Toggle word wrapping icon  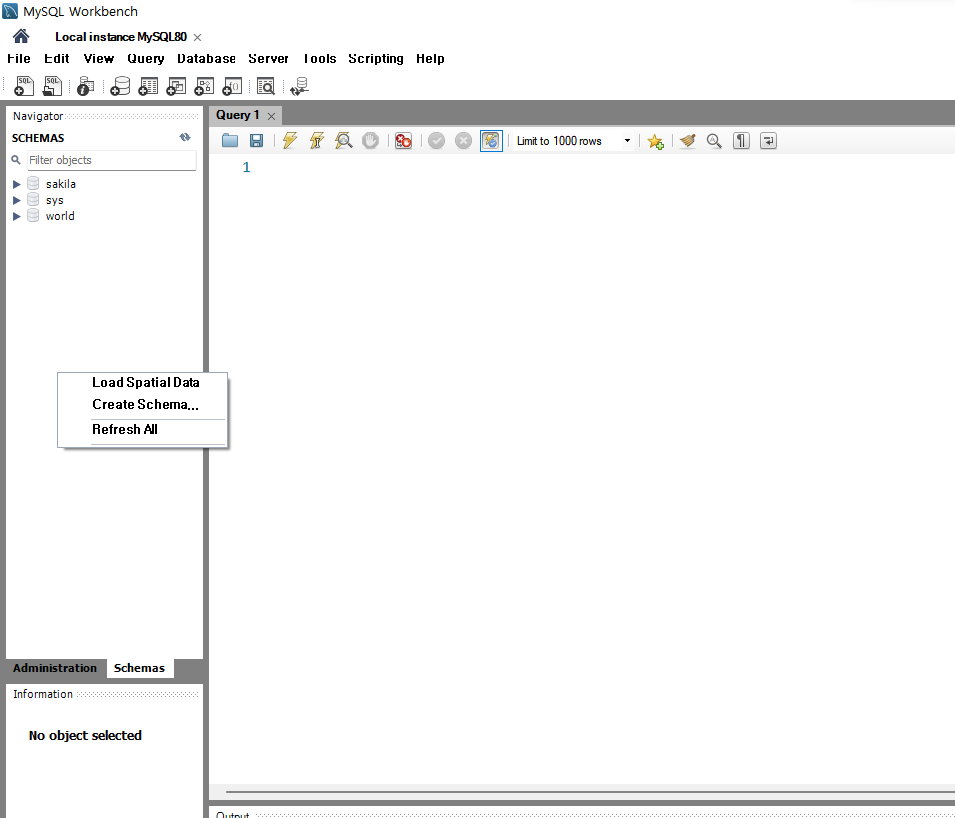coord(769,141)
